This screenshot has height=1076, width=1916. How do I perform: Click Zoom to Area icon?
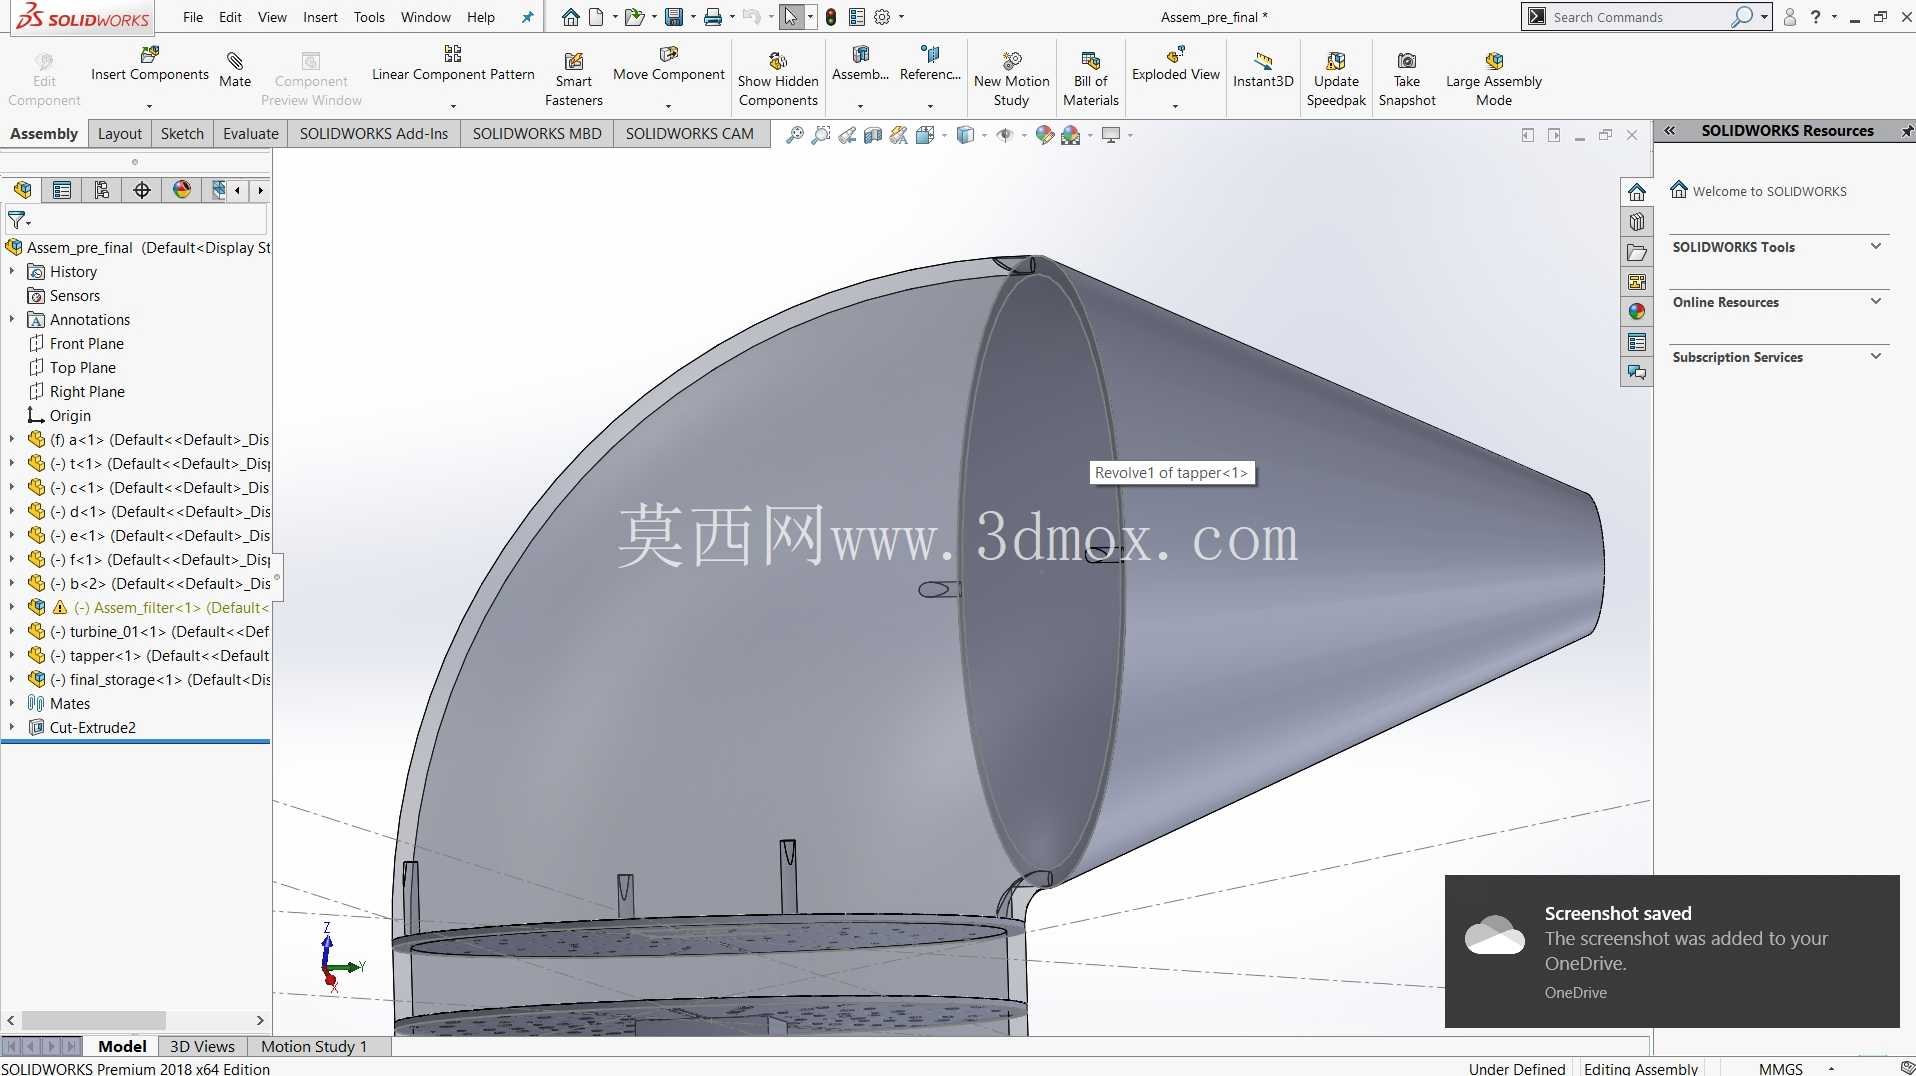point(821,135)
